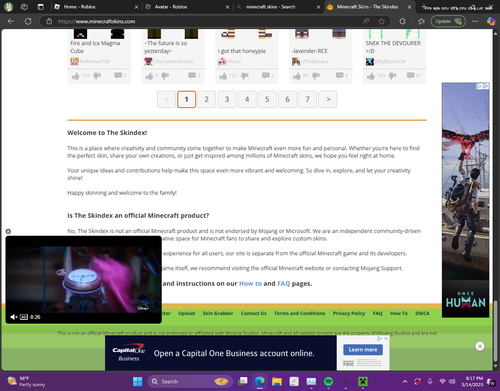Open Spotify from taskbar
The width and height of the screenshot is (500, 391).
point(328,381)
